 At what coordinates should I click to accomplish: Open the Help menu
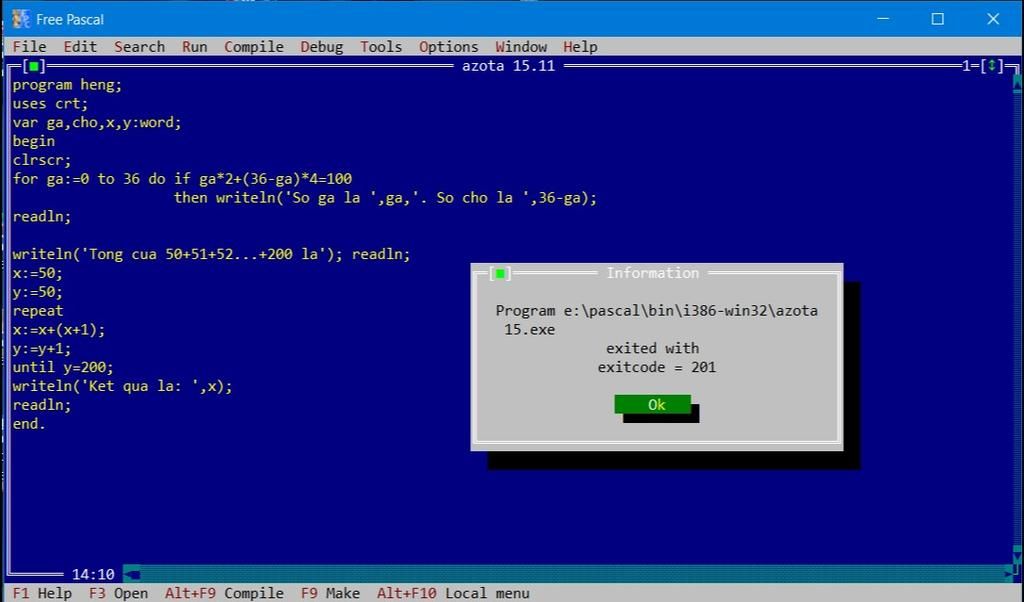[581, 47]
